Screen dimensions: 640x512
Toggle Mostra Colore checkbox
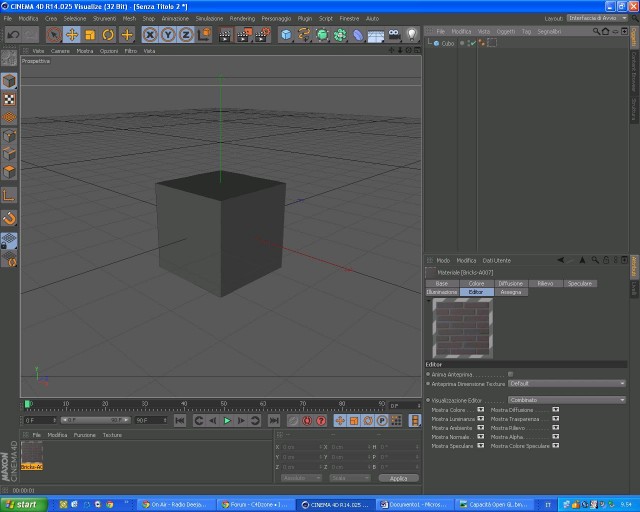click(480, 410)
